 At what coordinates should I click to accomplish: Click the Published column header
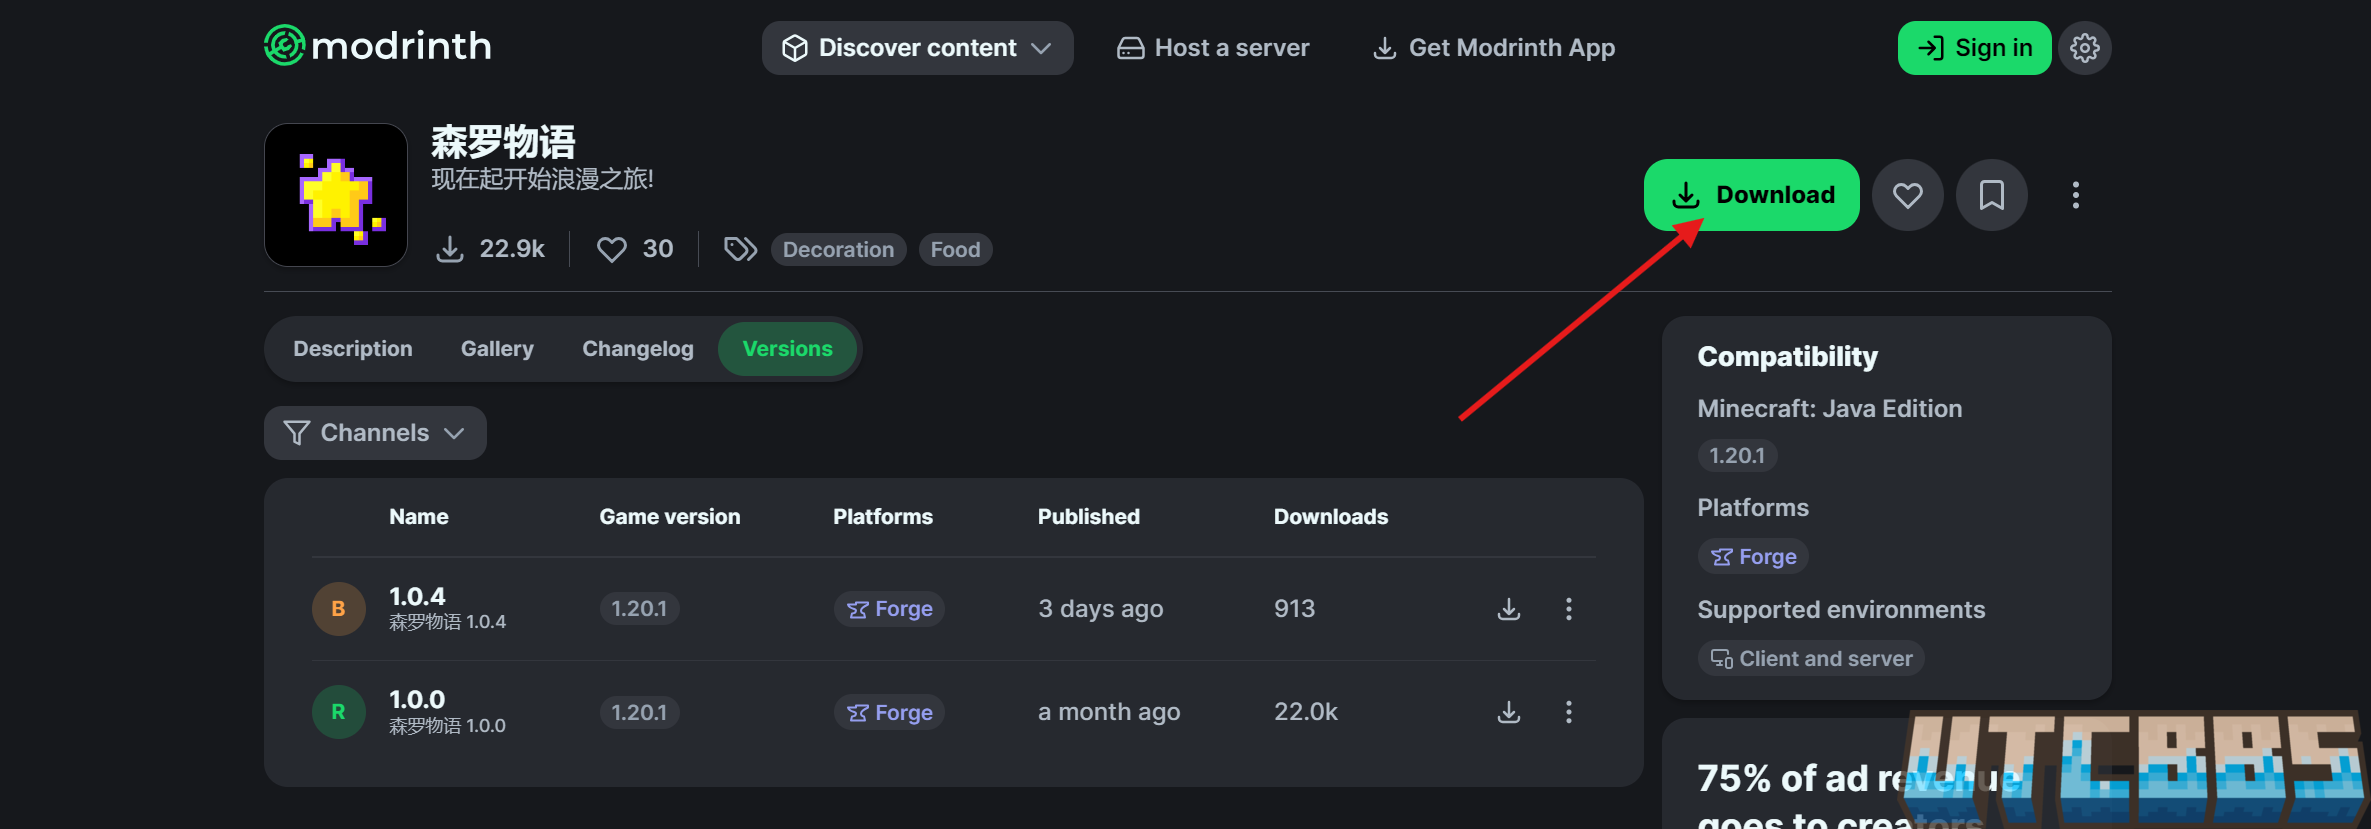pos(1089,517)
